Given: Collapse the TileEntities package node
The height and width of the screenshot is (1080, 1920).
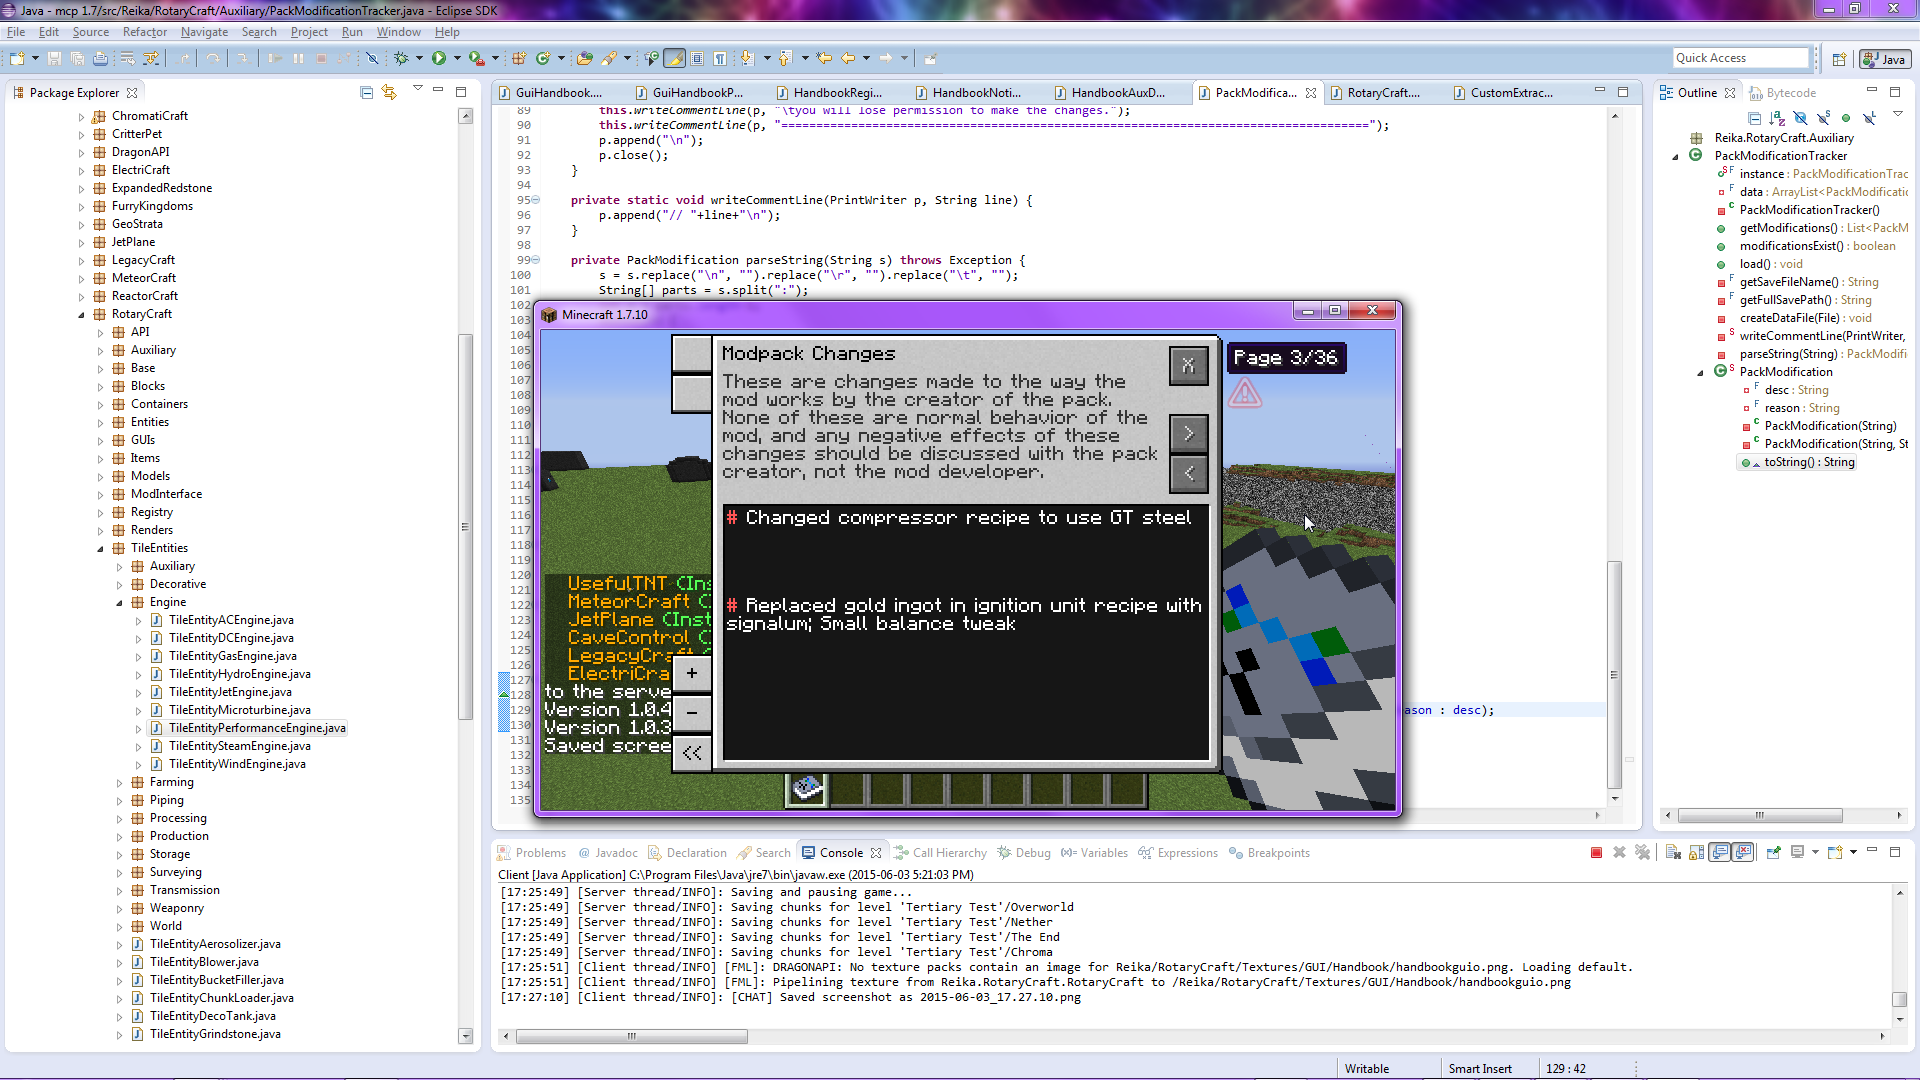Looking at the screenshot, I should [x=100, y=549].
